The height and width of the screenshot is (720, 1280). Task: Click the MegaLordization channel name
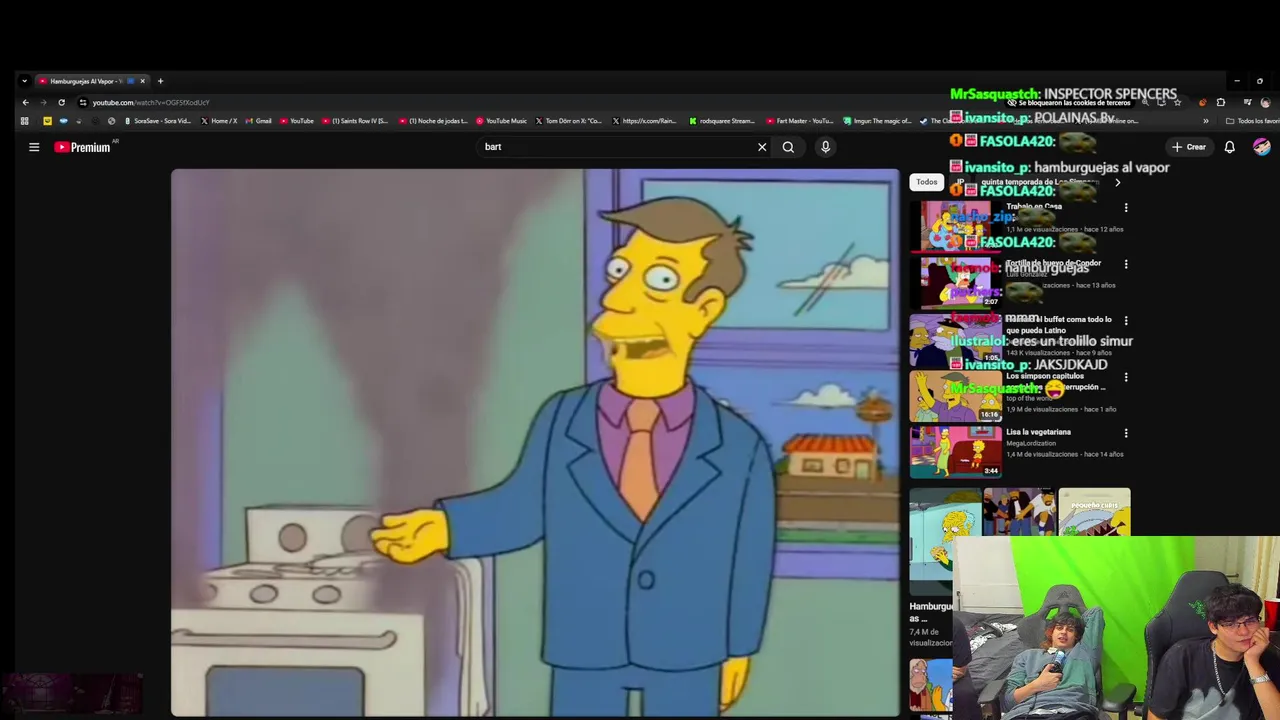(1031, 443)
